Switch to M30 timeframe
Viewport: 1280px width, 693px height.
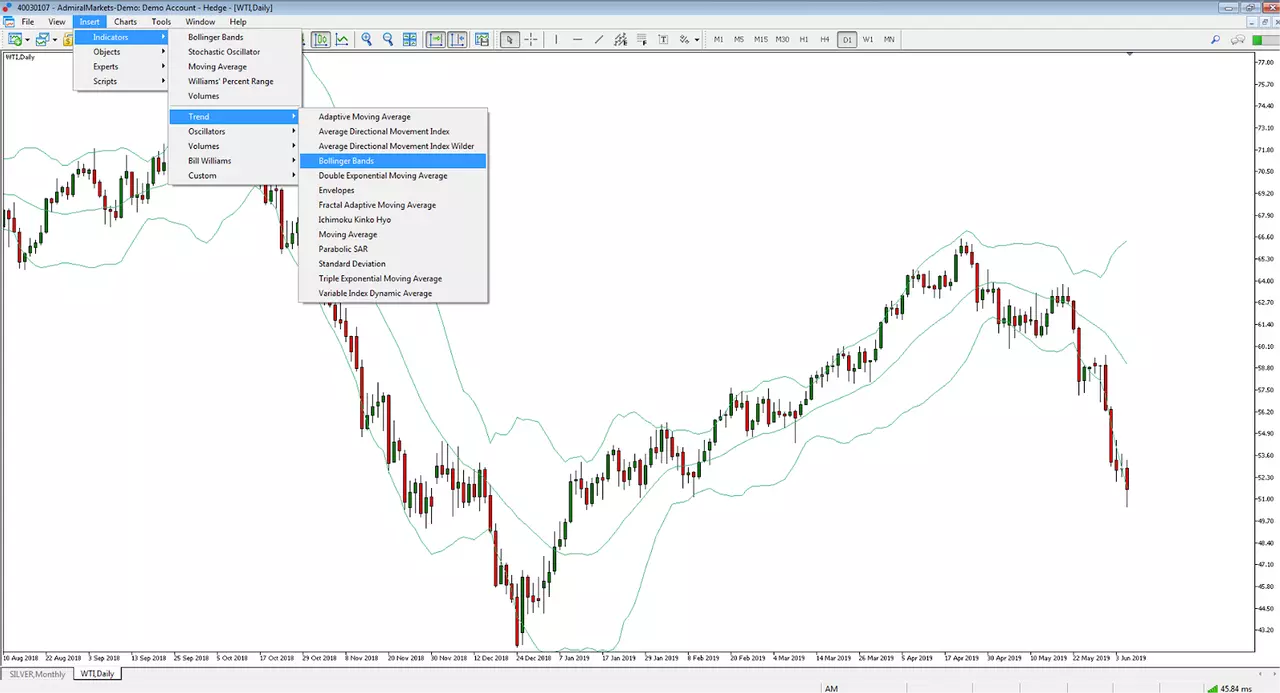(x=782, y=39)
